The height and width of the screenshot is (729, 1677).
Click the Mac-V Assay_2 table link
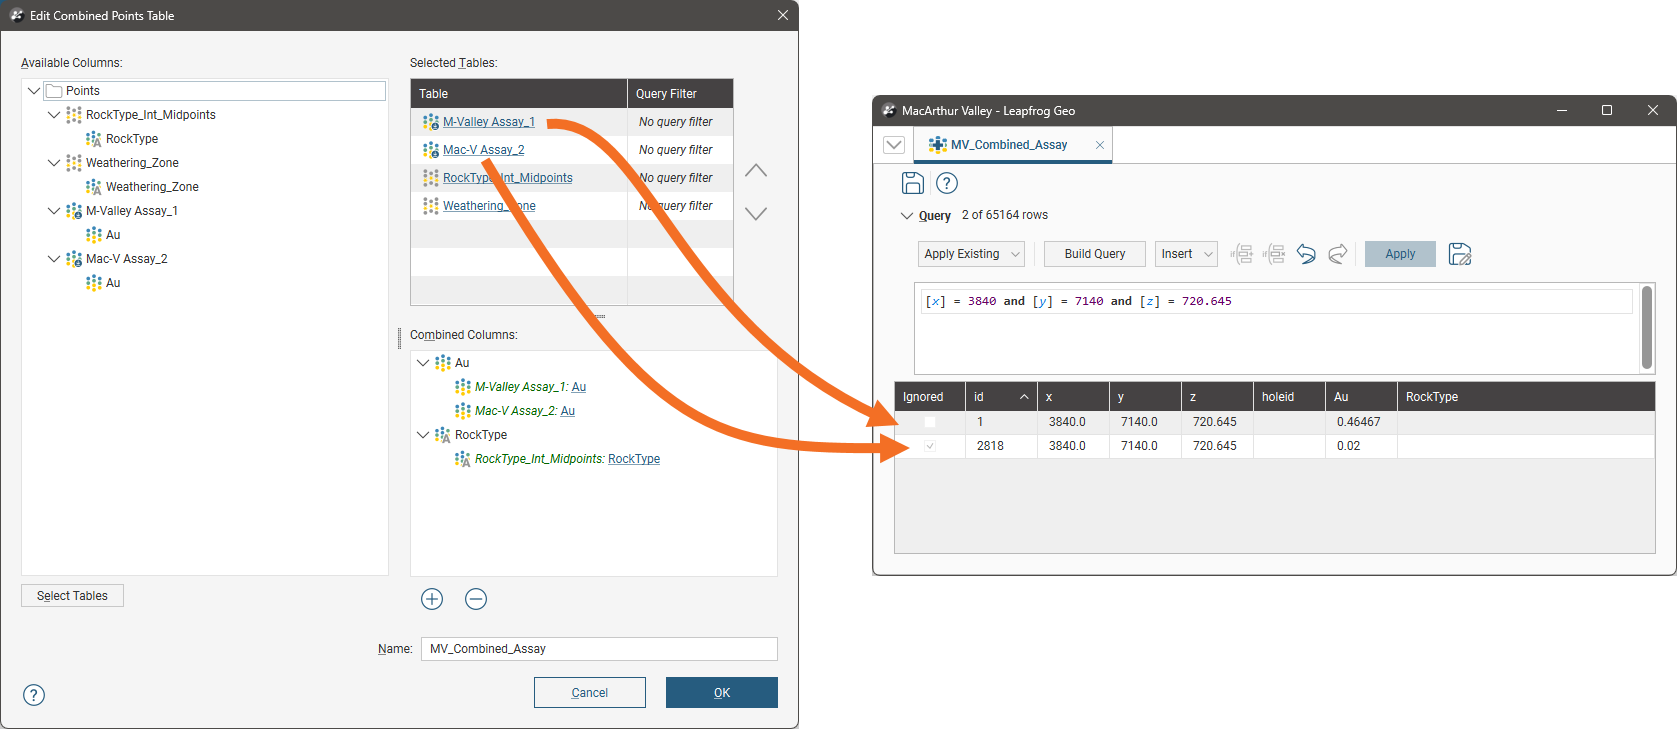(x=484, y=150)
